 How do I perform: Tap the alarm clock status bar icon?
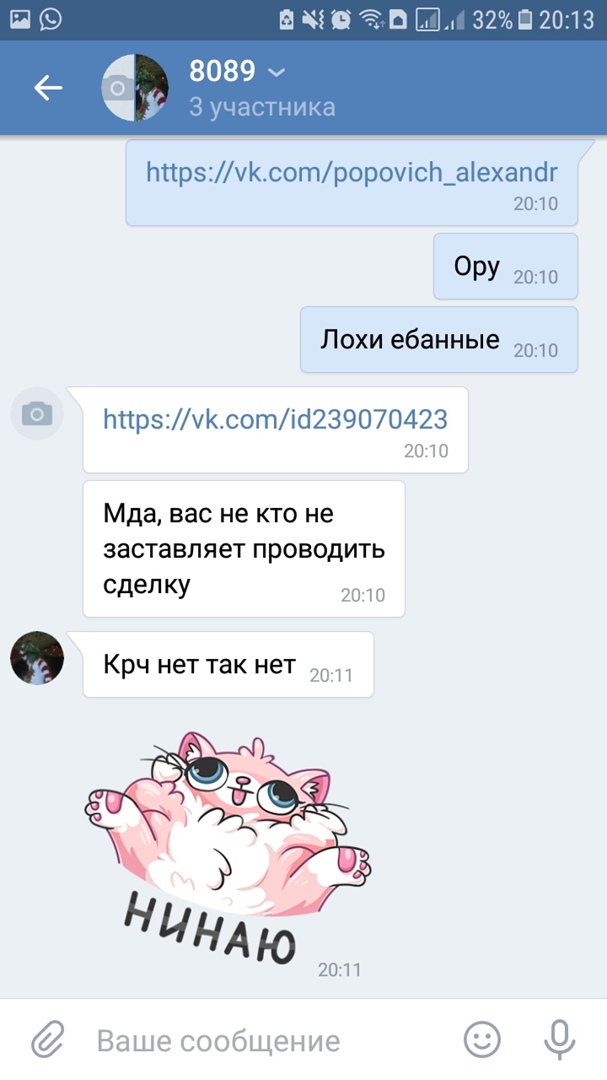(340, 20)
